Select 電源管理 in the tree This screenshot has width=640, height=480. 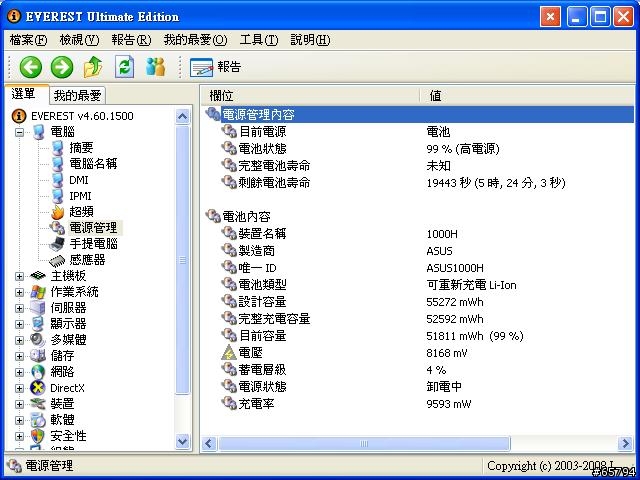pyautogui.click(x=93, y=228)
